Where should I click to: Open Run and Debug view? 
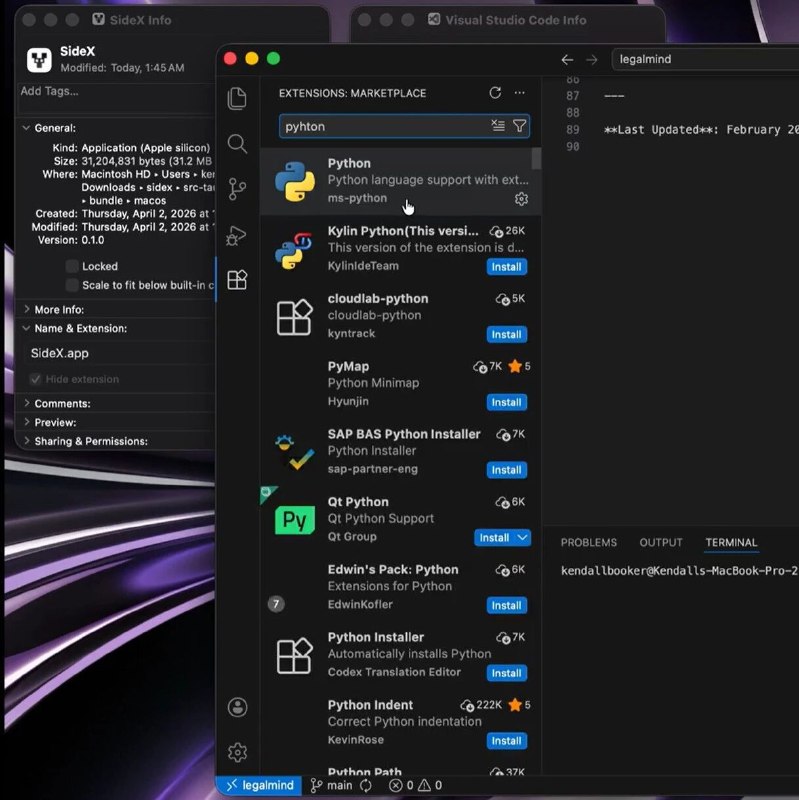[x=236, y=235]
